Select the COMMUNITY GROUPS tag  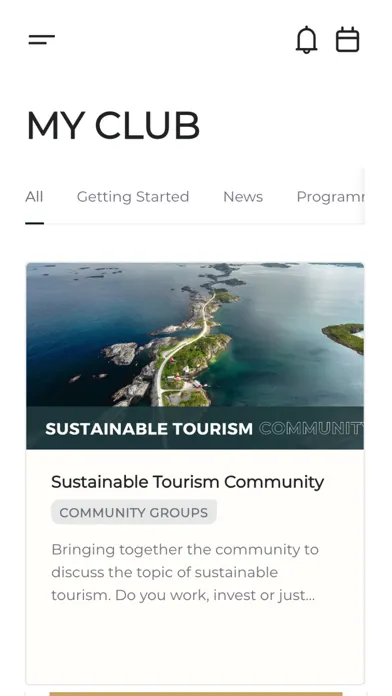point(134,512)
